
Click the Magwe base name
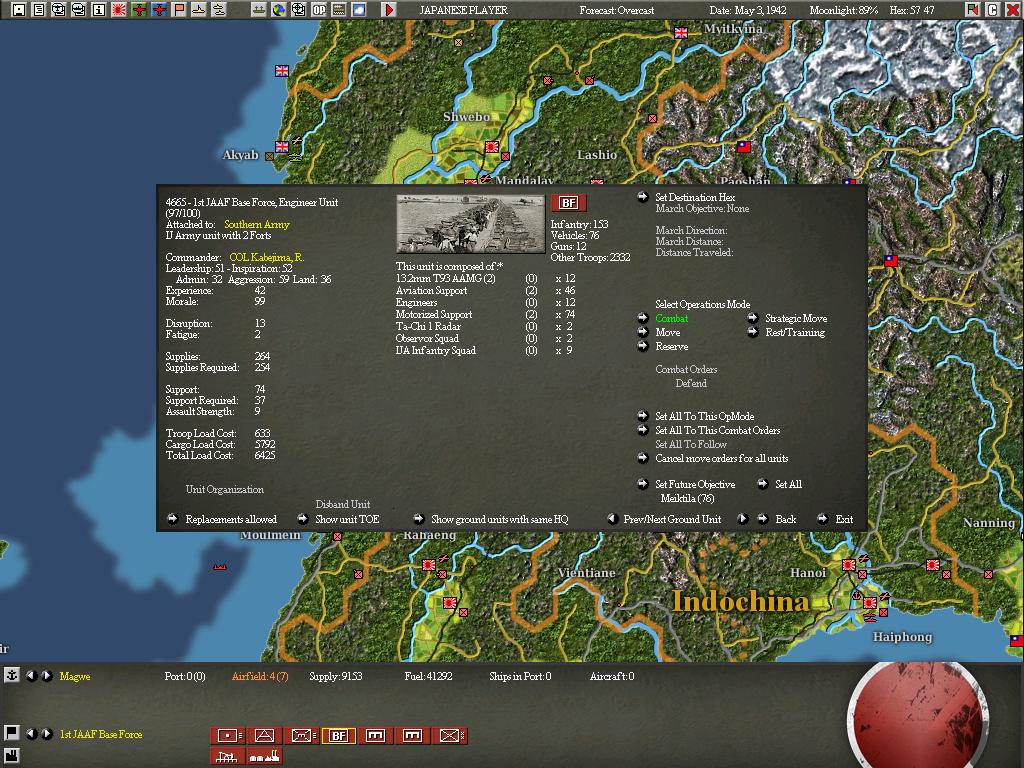[x=75, y=676]
